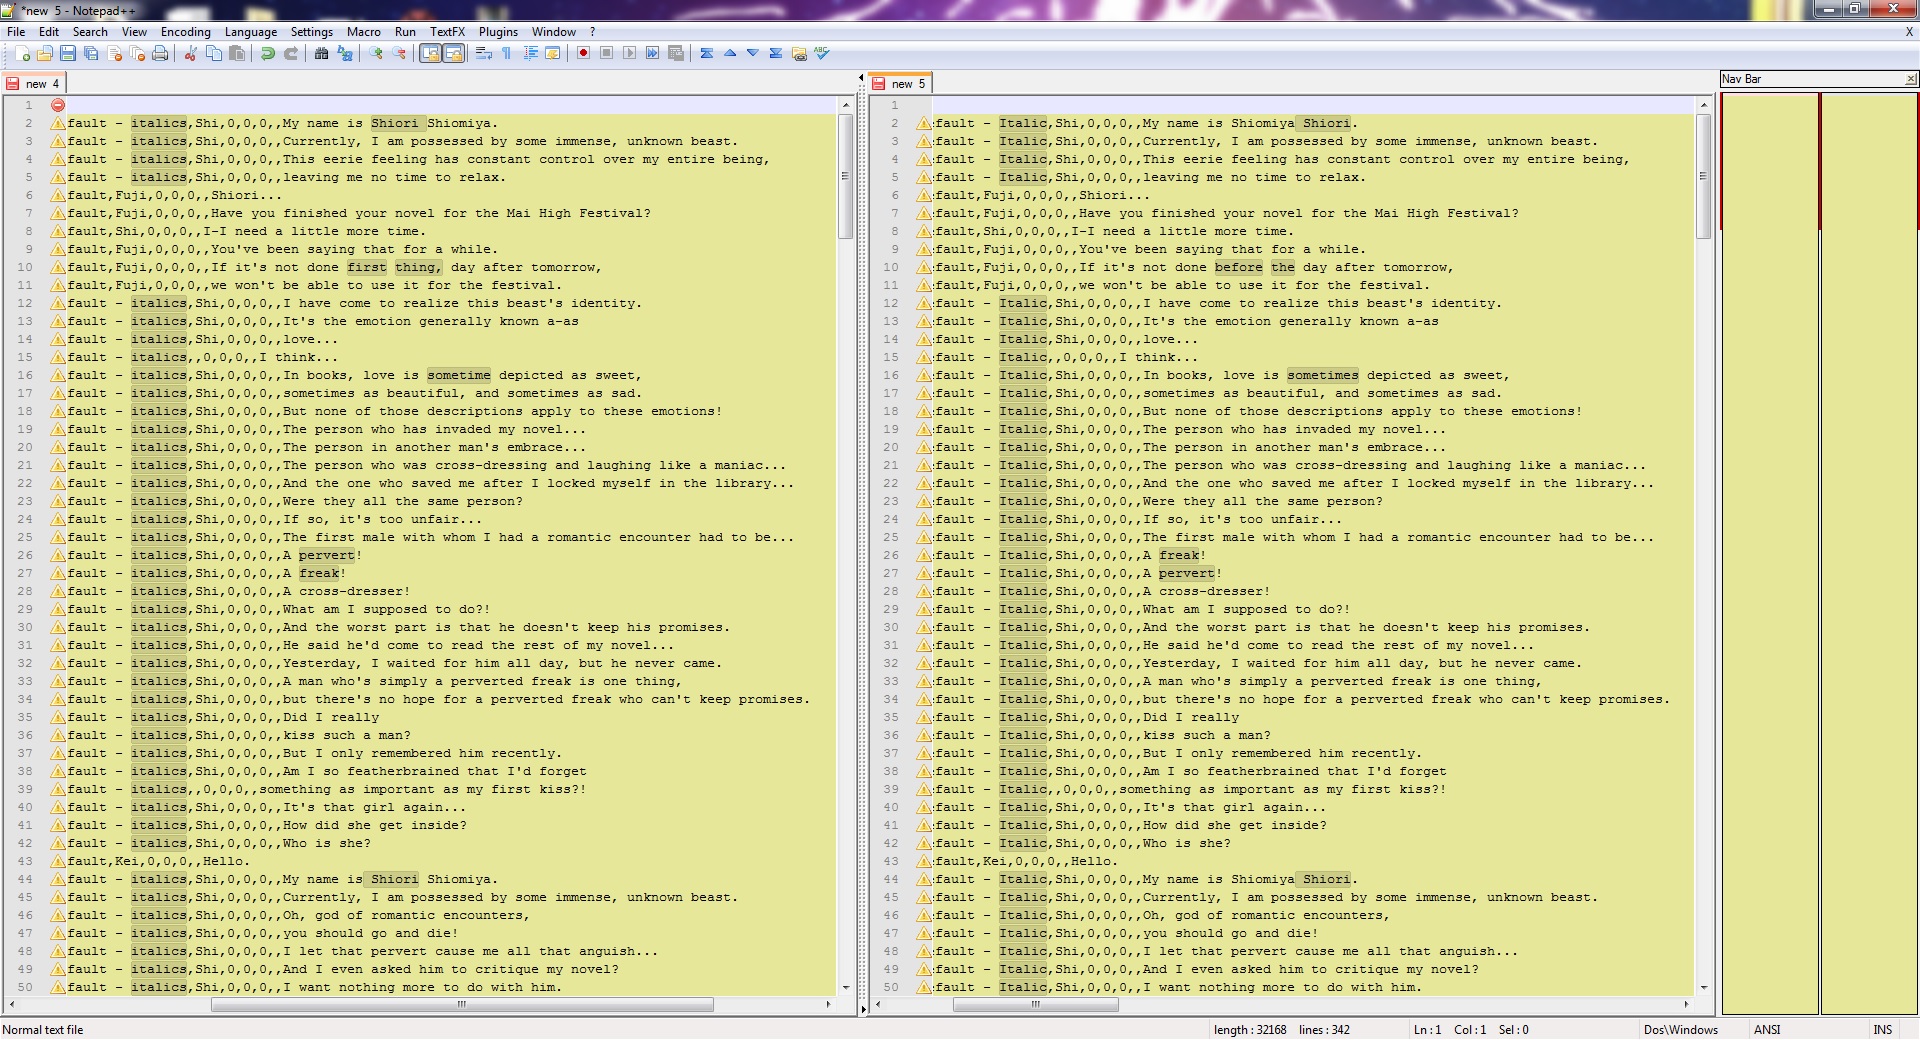The height and width of the screenshot is (1040, 1920).
Task: Click the Save All icon
Action: pos(91,53)
